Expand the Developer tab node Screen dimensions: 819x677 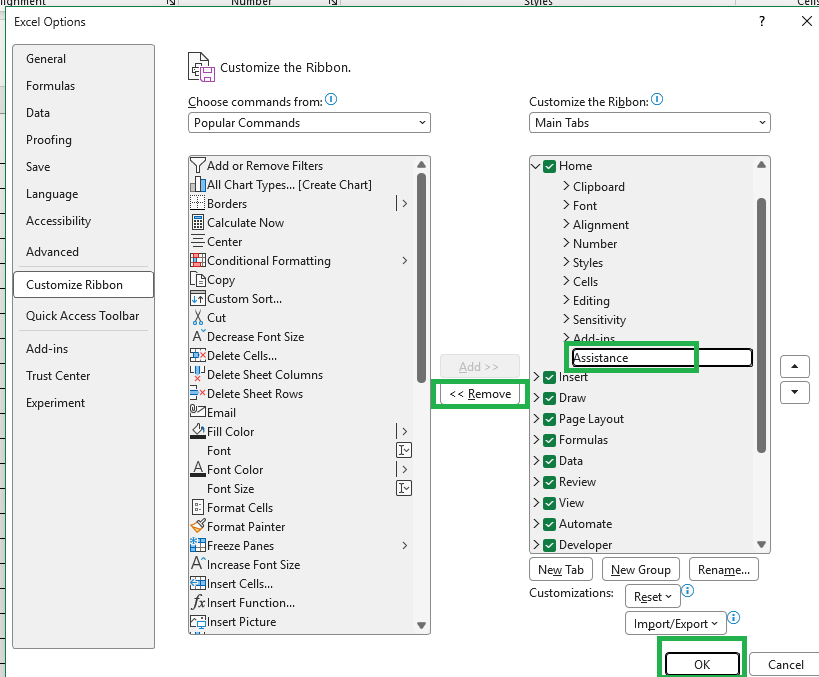[536, 544]
